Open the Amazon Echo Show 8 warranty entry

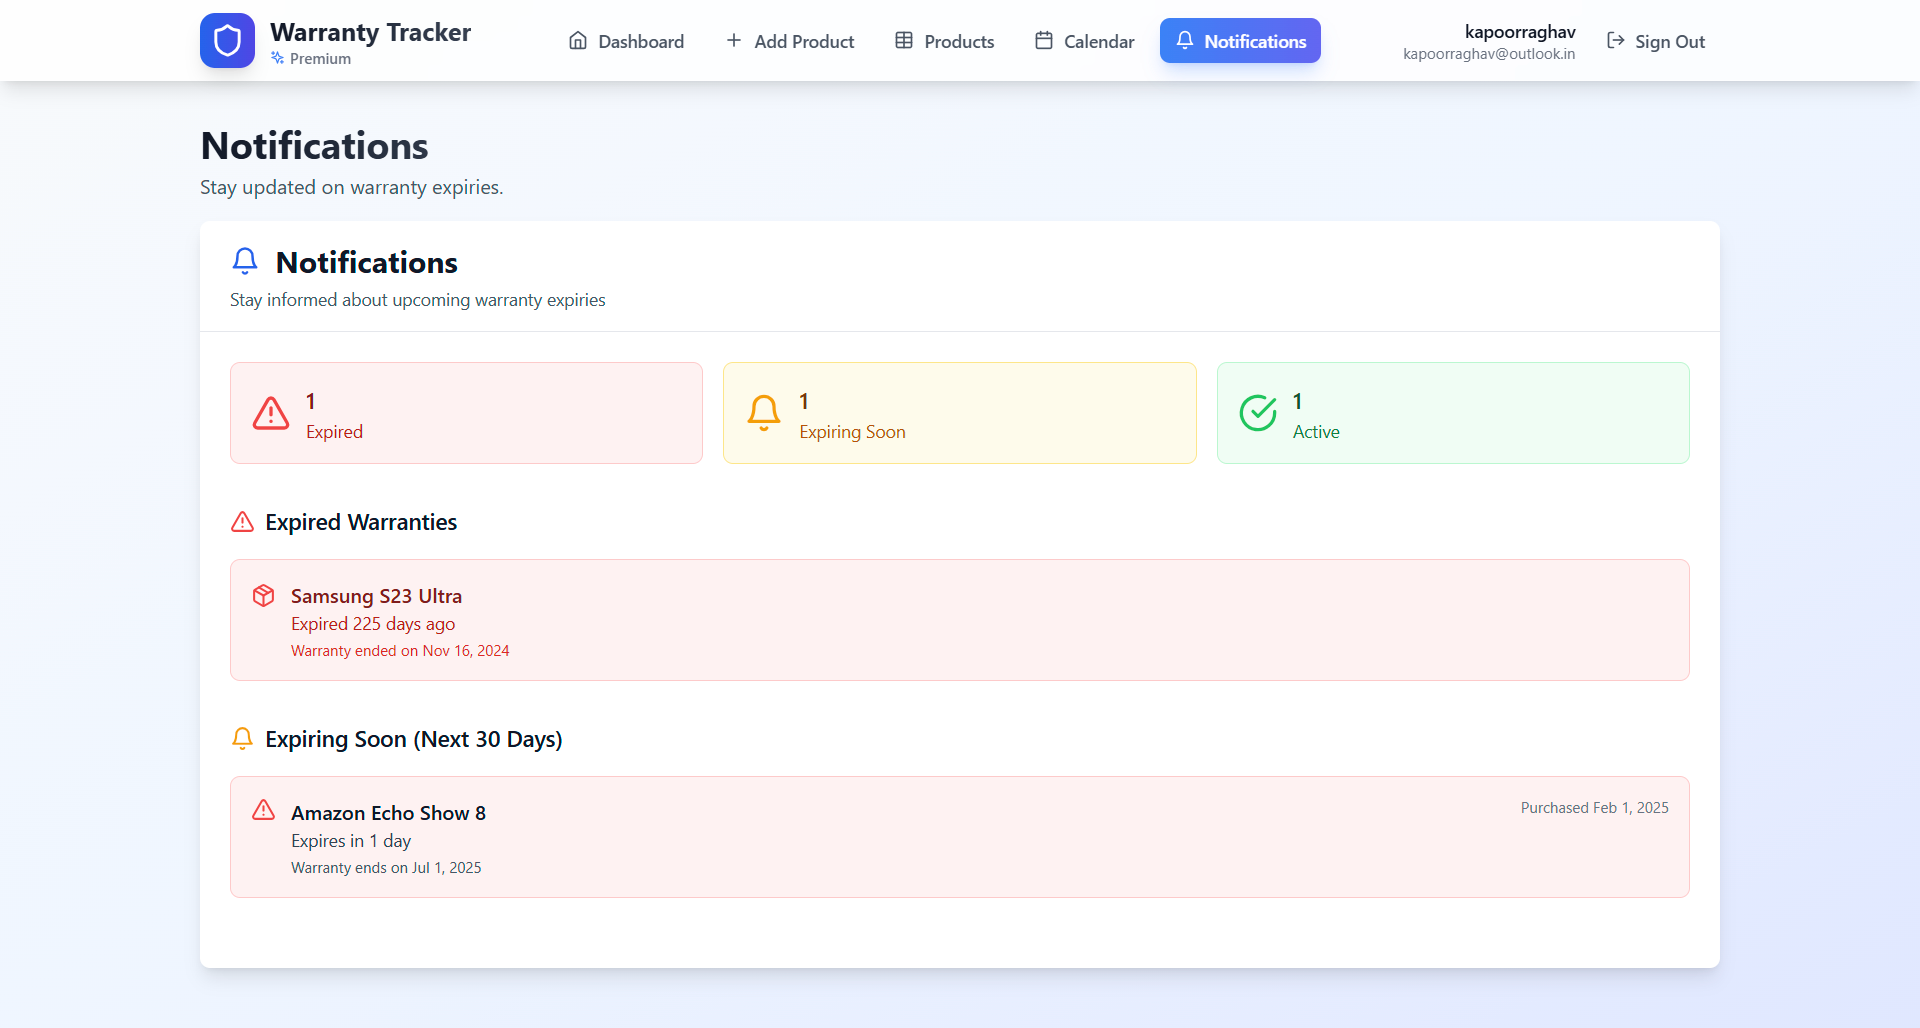[960, 837]
